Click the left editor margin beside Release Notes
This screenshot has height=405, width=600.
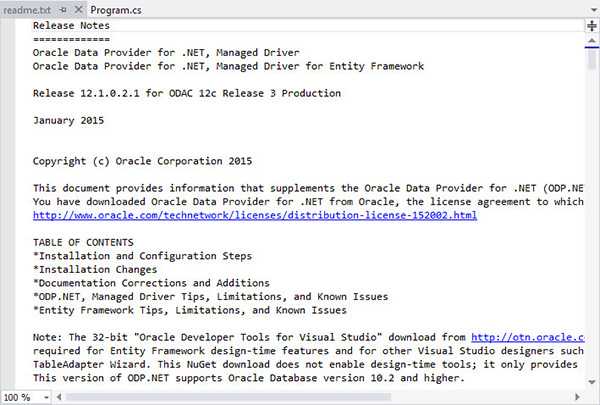coord(8,26)
